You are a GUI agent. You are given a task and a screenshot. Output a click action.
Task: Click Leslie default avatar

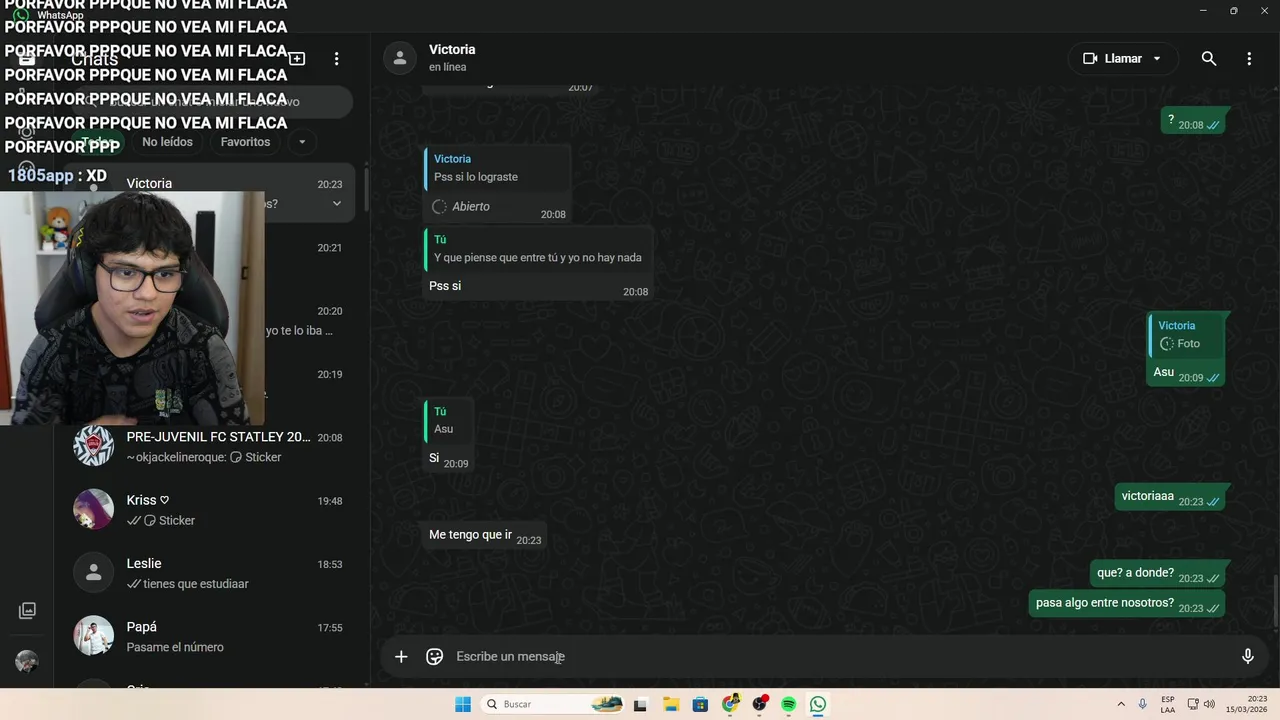click(x=93, y=573)
